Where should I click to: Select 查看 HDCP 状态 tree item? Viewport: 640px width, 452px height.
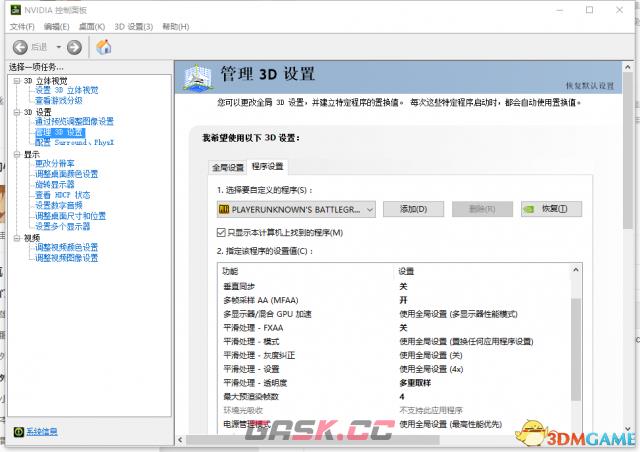click(x=62, y=195)
